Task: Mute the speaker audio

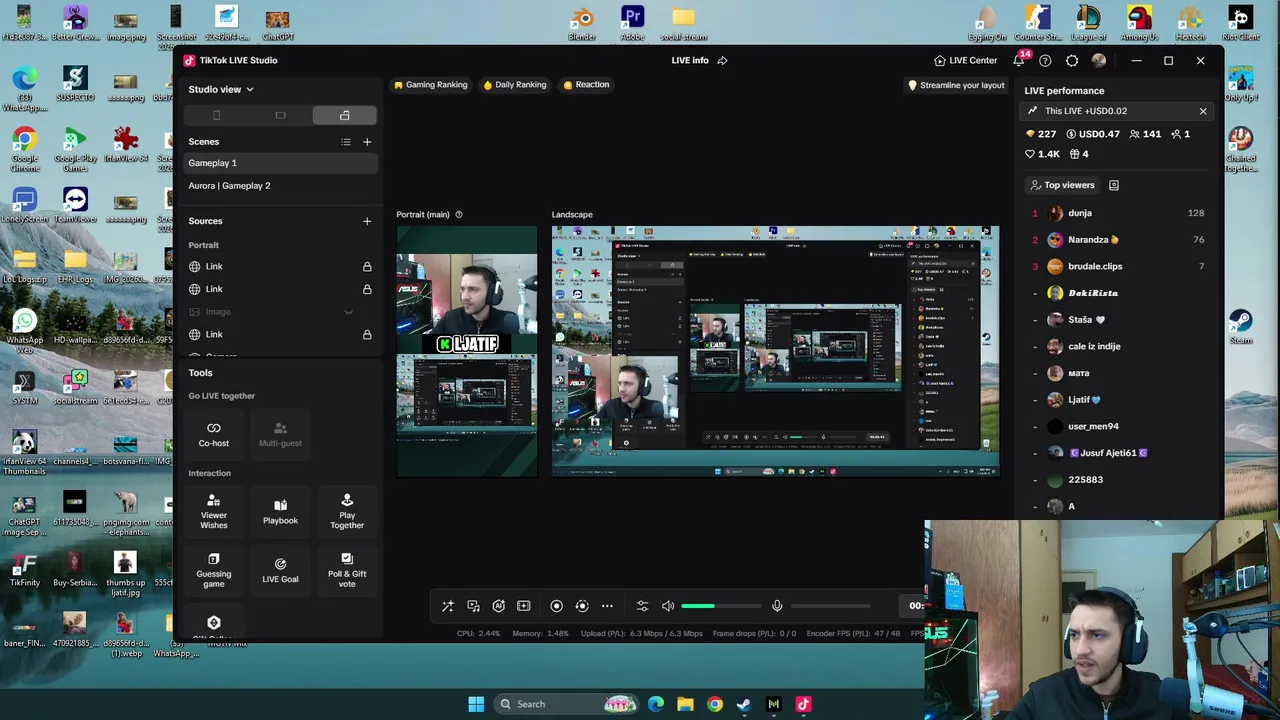Action: (x=668, y=606)
